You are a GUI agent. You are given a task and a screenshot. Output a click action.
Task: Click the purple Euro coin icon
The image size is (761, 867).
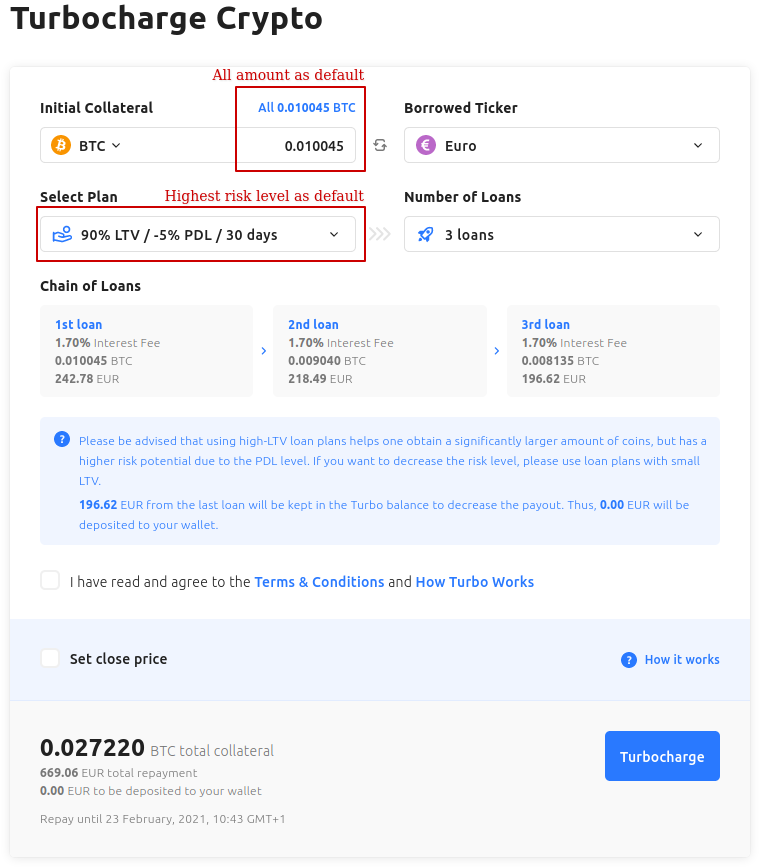426,146
